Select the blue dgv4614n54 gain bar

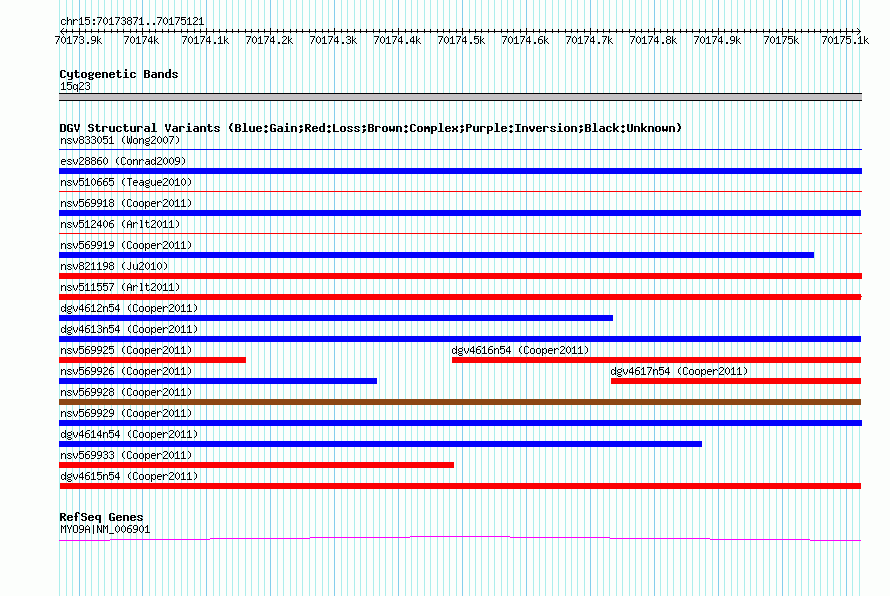click(380, 444)
